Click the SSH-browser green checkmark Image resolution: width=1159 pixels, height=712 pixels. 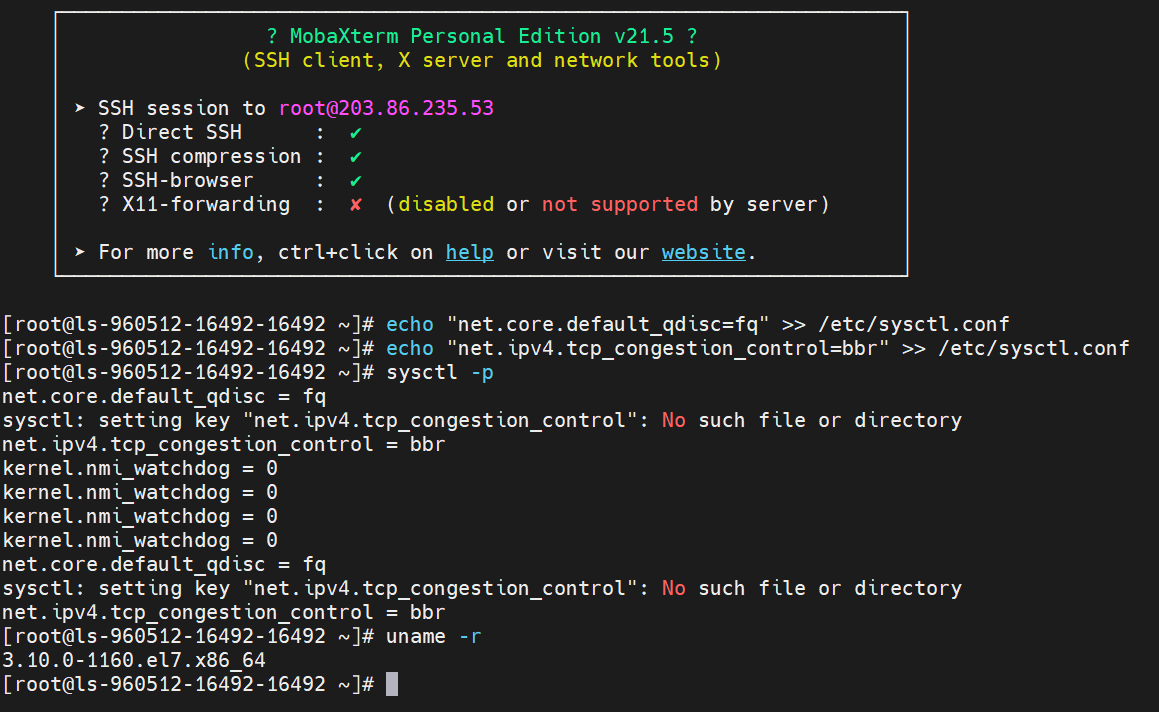(x=355, y=180)
